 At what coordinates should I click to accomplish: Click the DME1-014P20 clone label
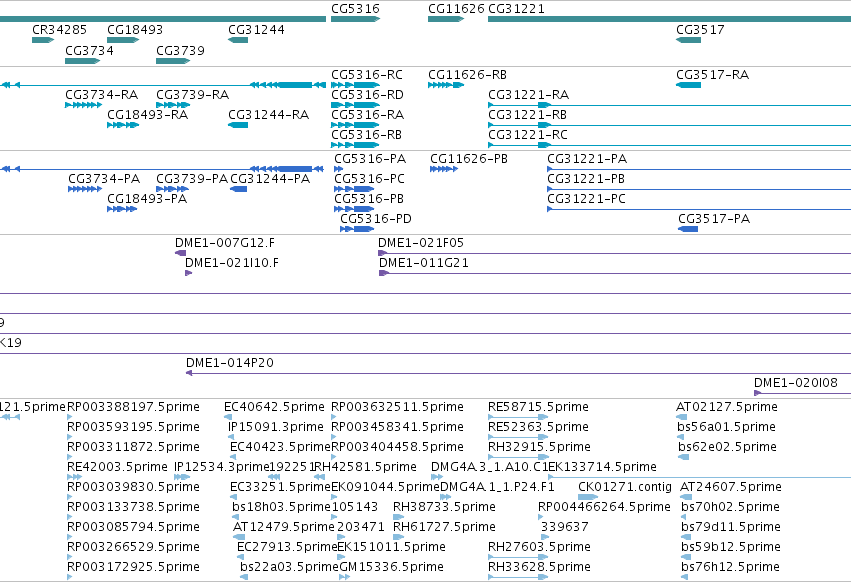[x=230, y=363]
